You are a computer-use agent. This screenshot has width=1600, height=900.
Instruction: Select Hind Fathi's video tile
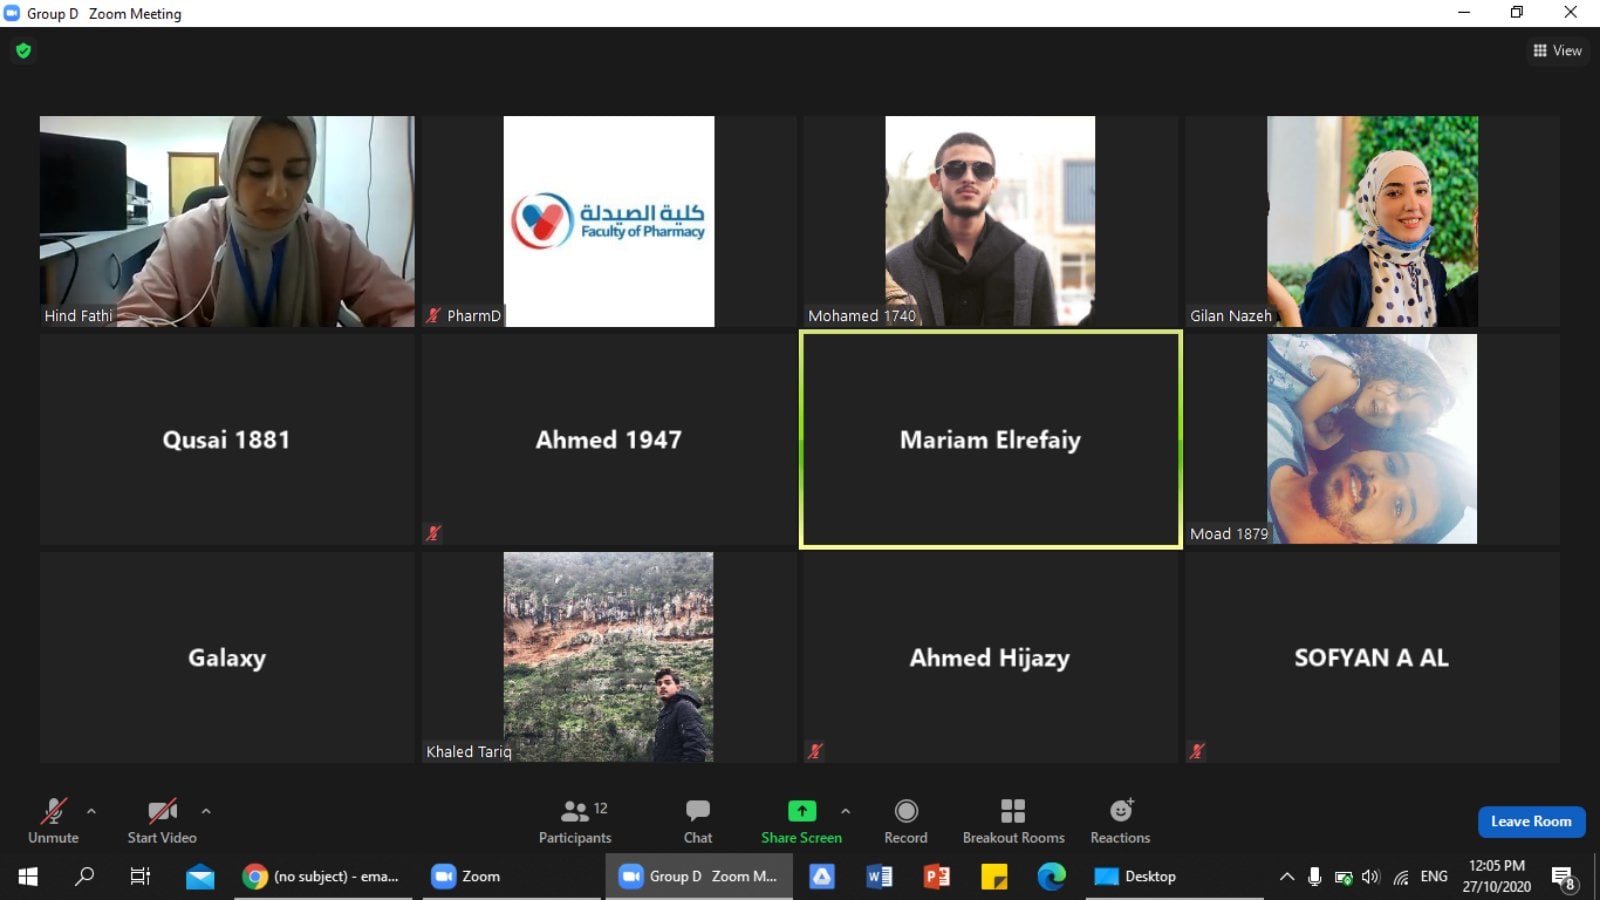click(227, 221)
